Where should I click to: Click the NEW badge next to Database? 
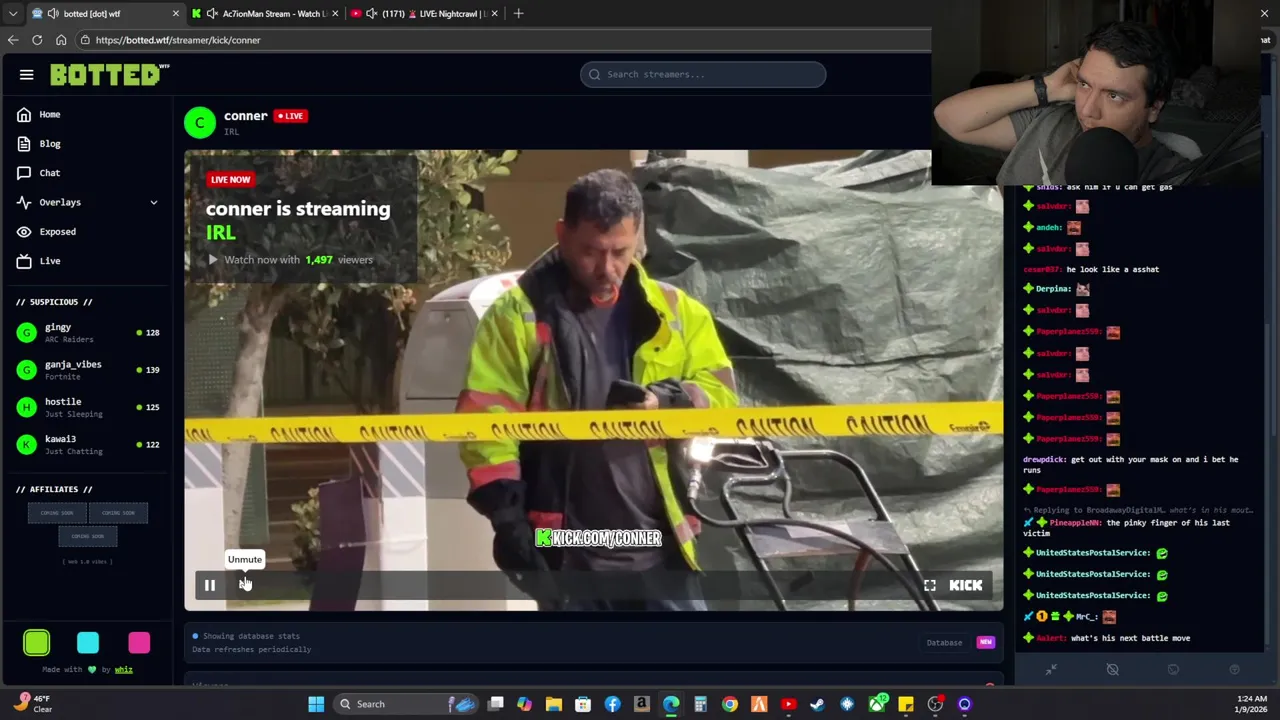tap(986, 643)
